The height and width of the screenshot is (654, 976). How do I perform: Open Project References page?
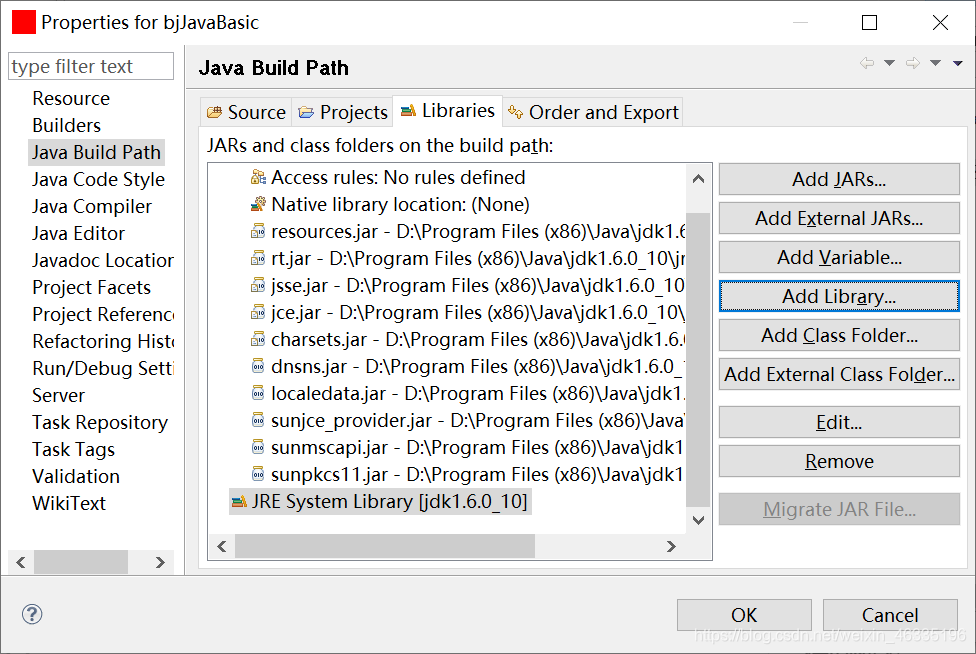click(103, 314)
